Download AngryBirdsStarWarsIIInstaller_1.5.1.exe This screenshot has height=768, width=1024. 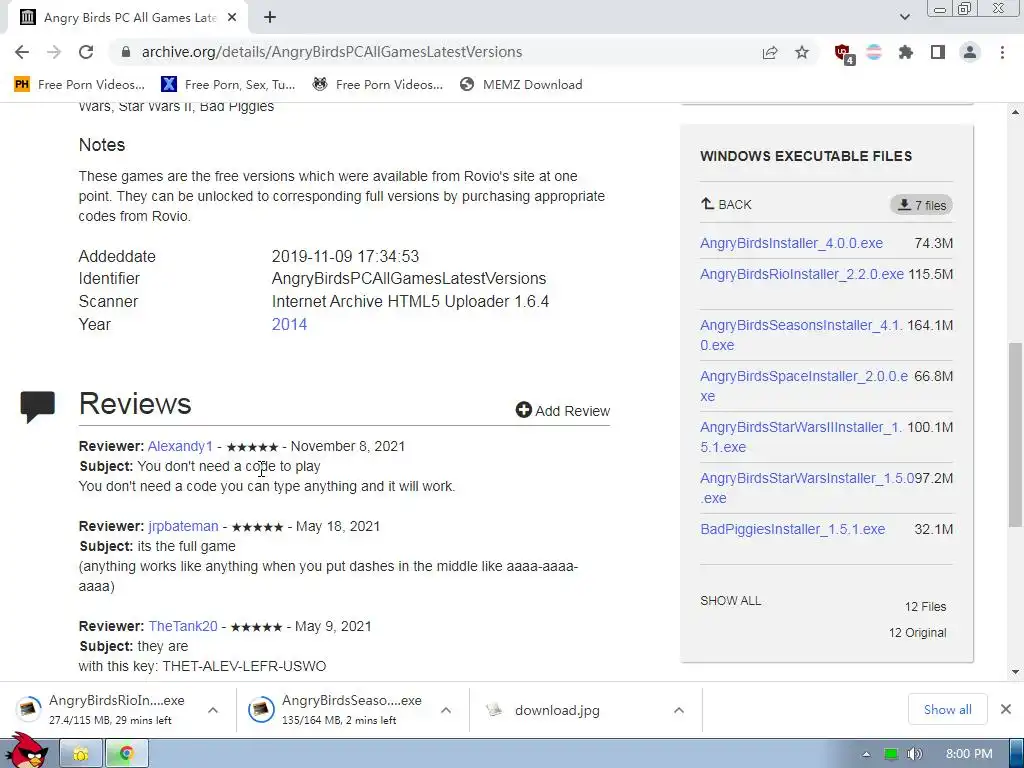tap(801, 437)
